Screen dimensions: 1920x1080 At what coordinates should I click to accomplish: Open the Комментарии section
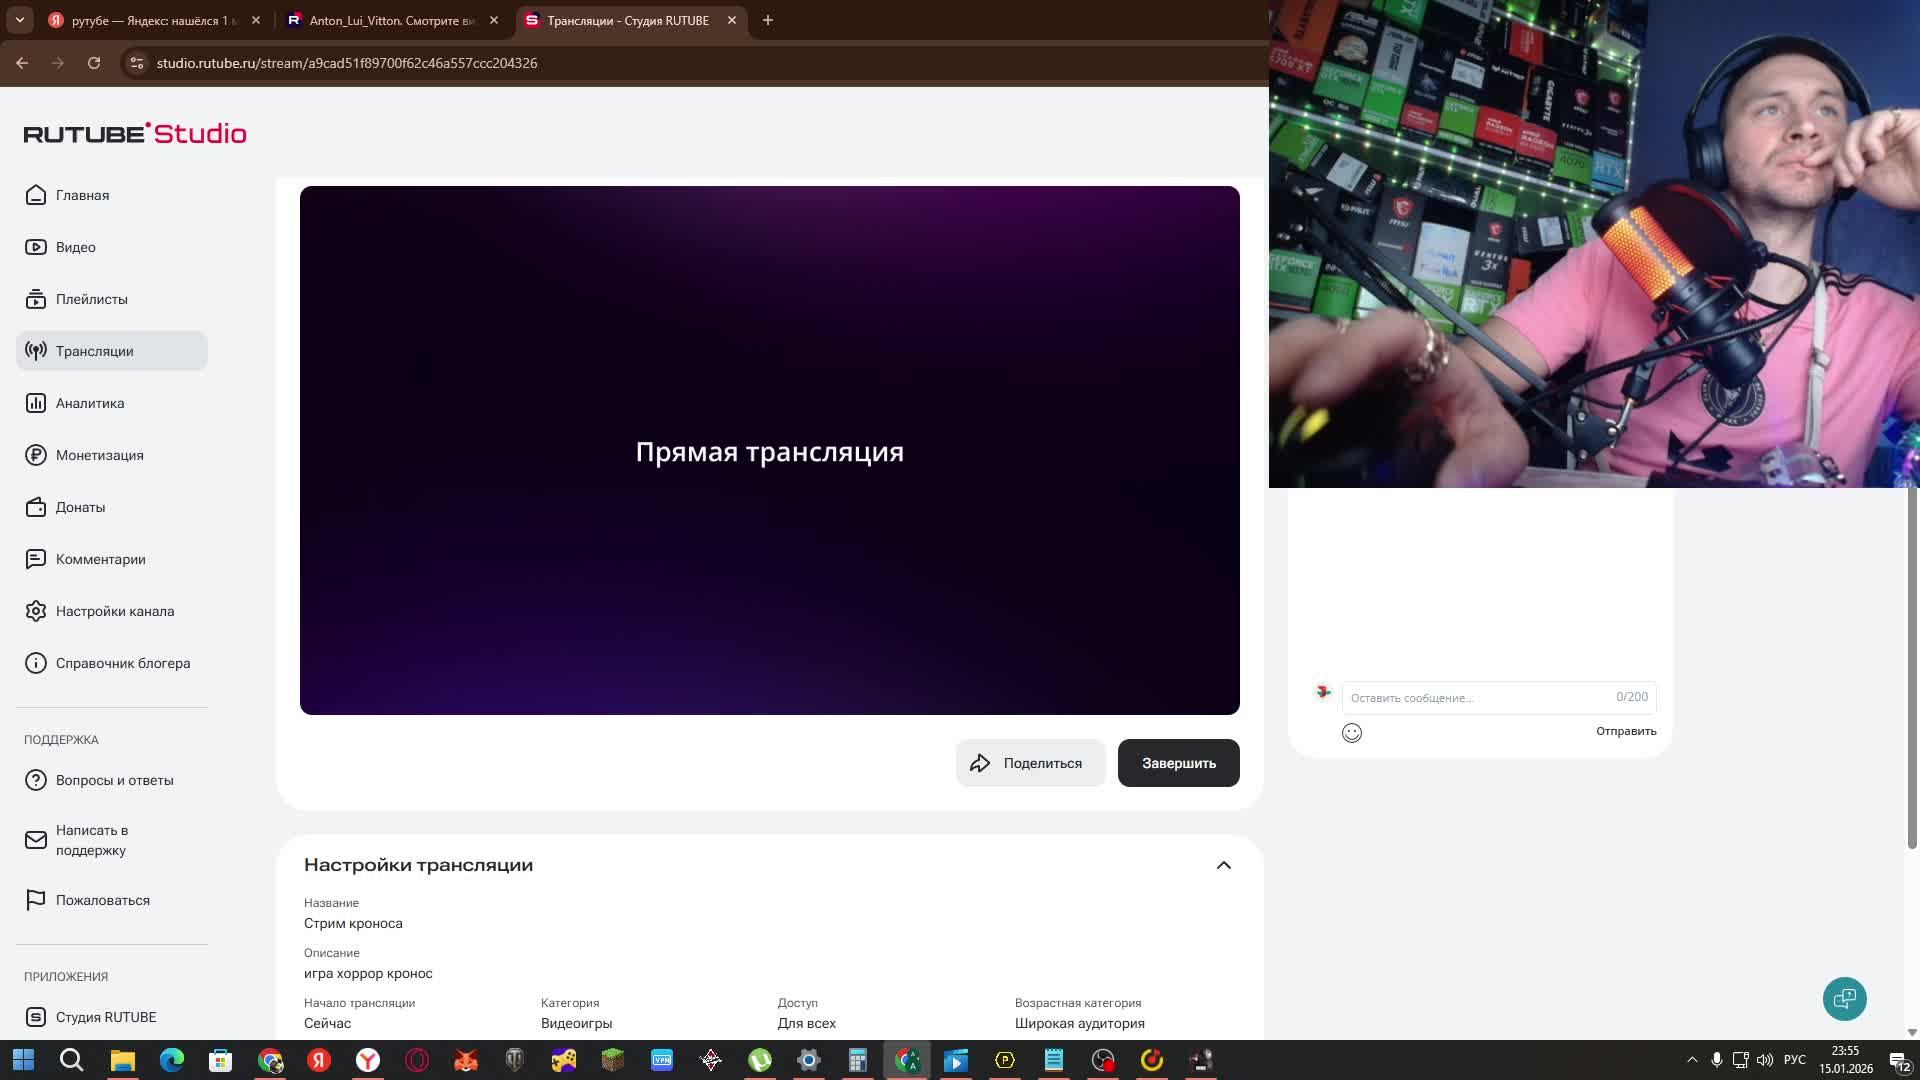[101, 559]
